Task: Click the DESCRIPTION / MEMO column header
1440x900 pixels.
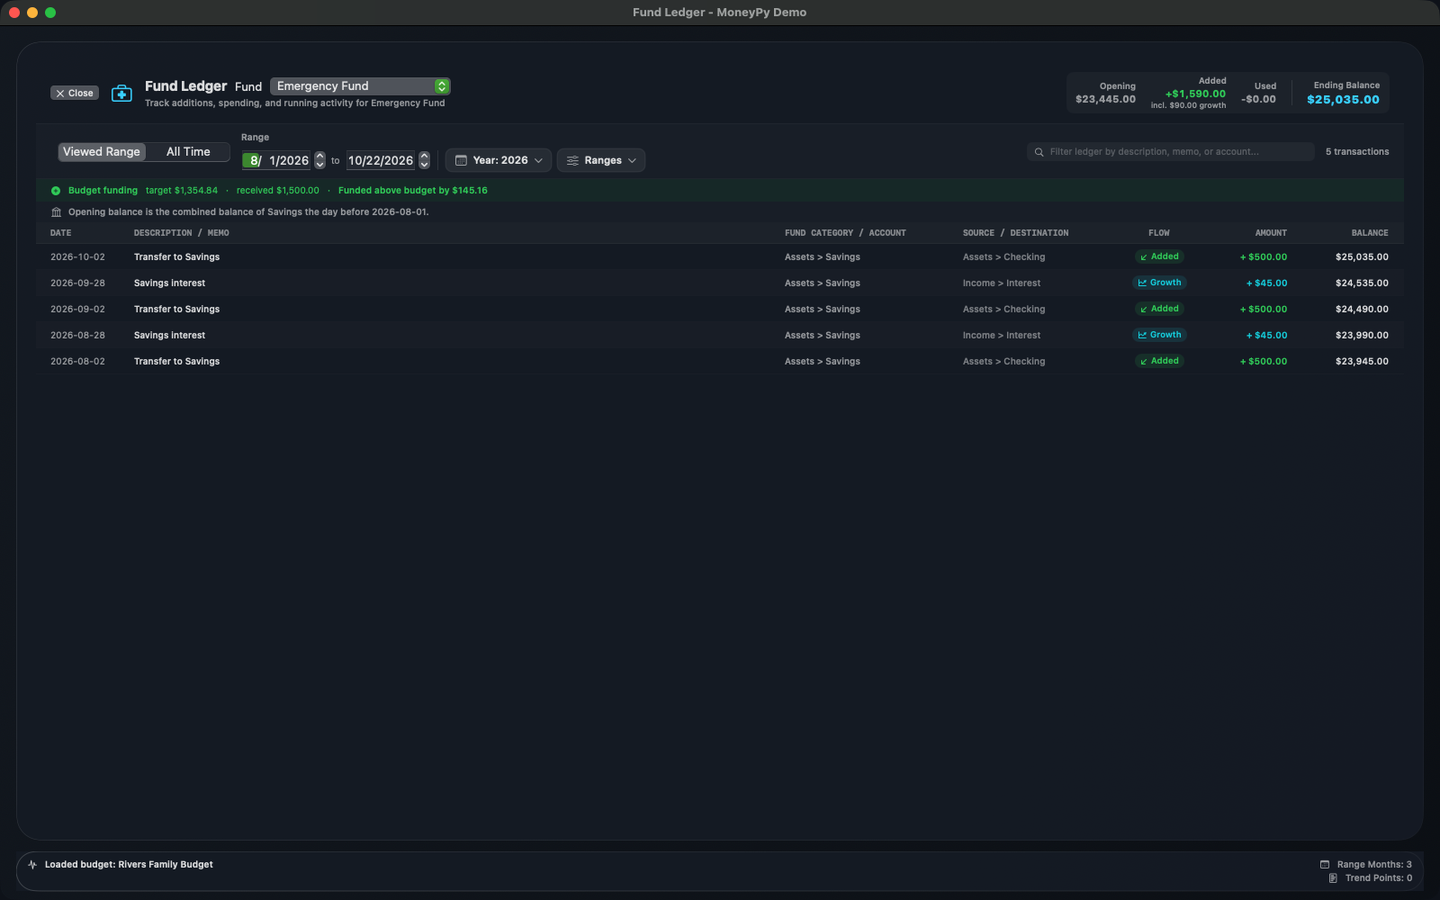Action: (x=181, y=233)
